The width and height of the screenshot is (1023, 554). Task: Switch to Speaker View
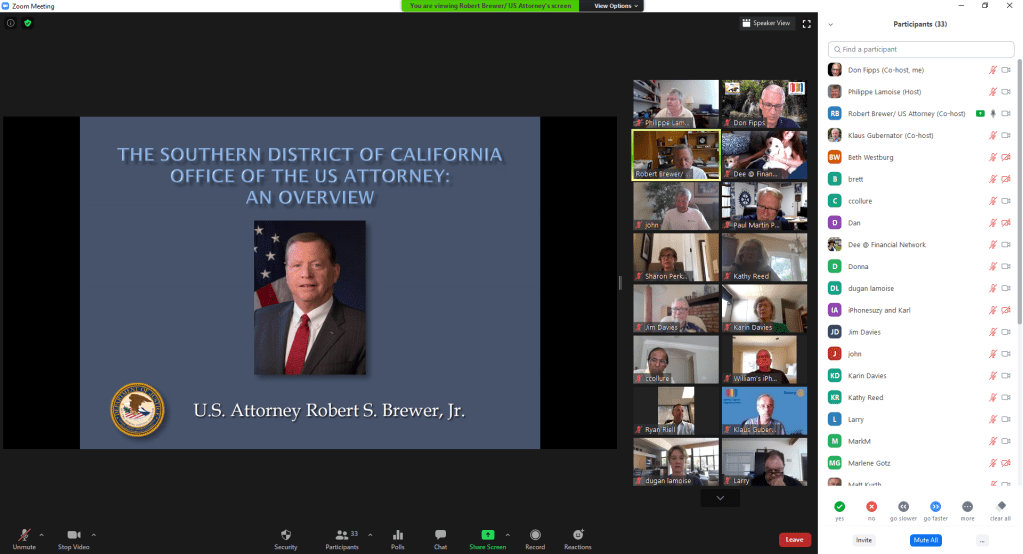coord(766,23)
